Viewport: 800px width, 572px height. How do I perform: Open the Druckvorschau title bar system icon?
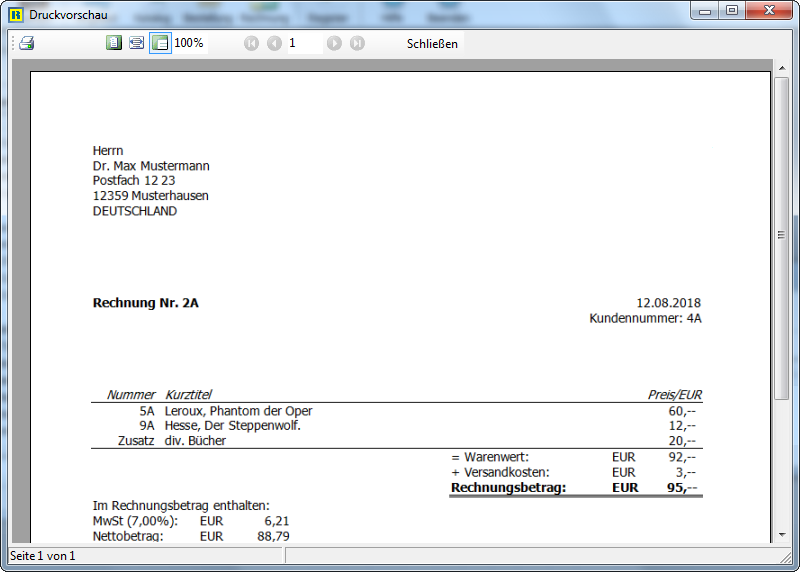15,14
